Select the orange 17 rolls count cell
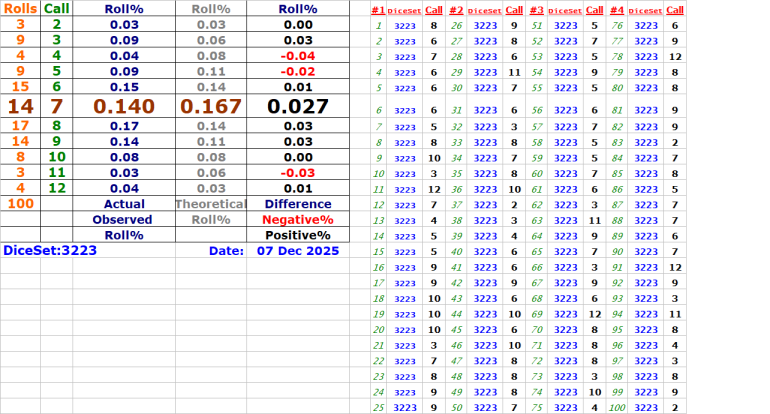 (x=20, y=126)
